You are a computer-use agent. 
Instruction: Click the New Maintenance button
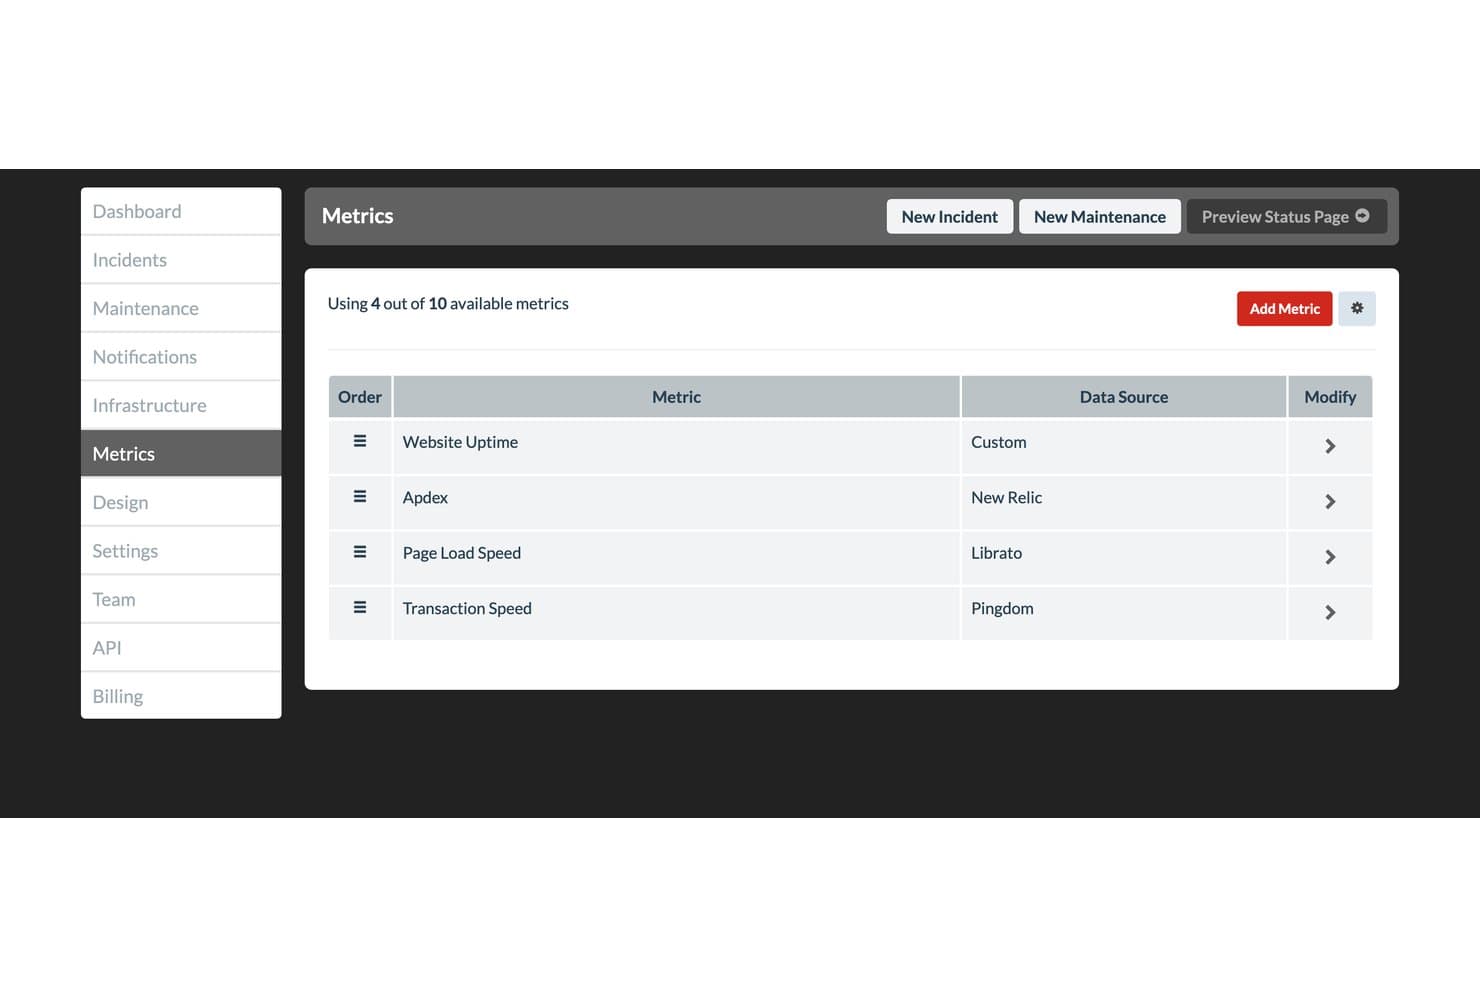click(x=1100, y=217)
